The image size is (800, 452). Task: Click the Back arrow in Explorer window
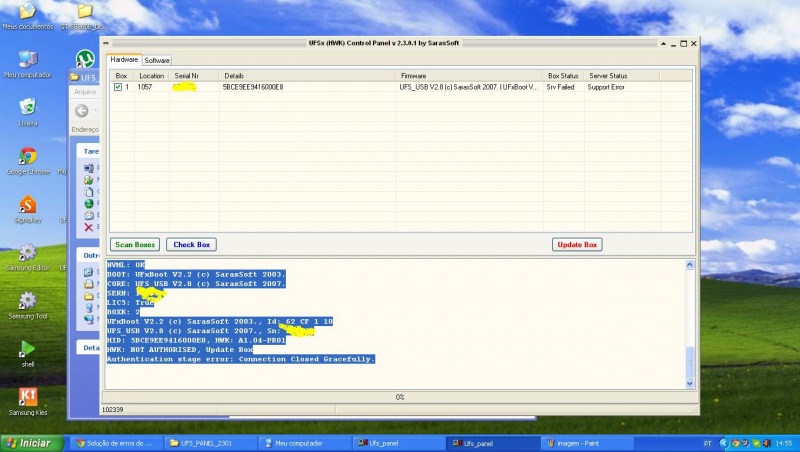click(82, 111)
